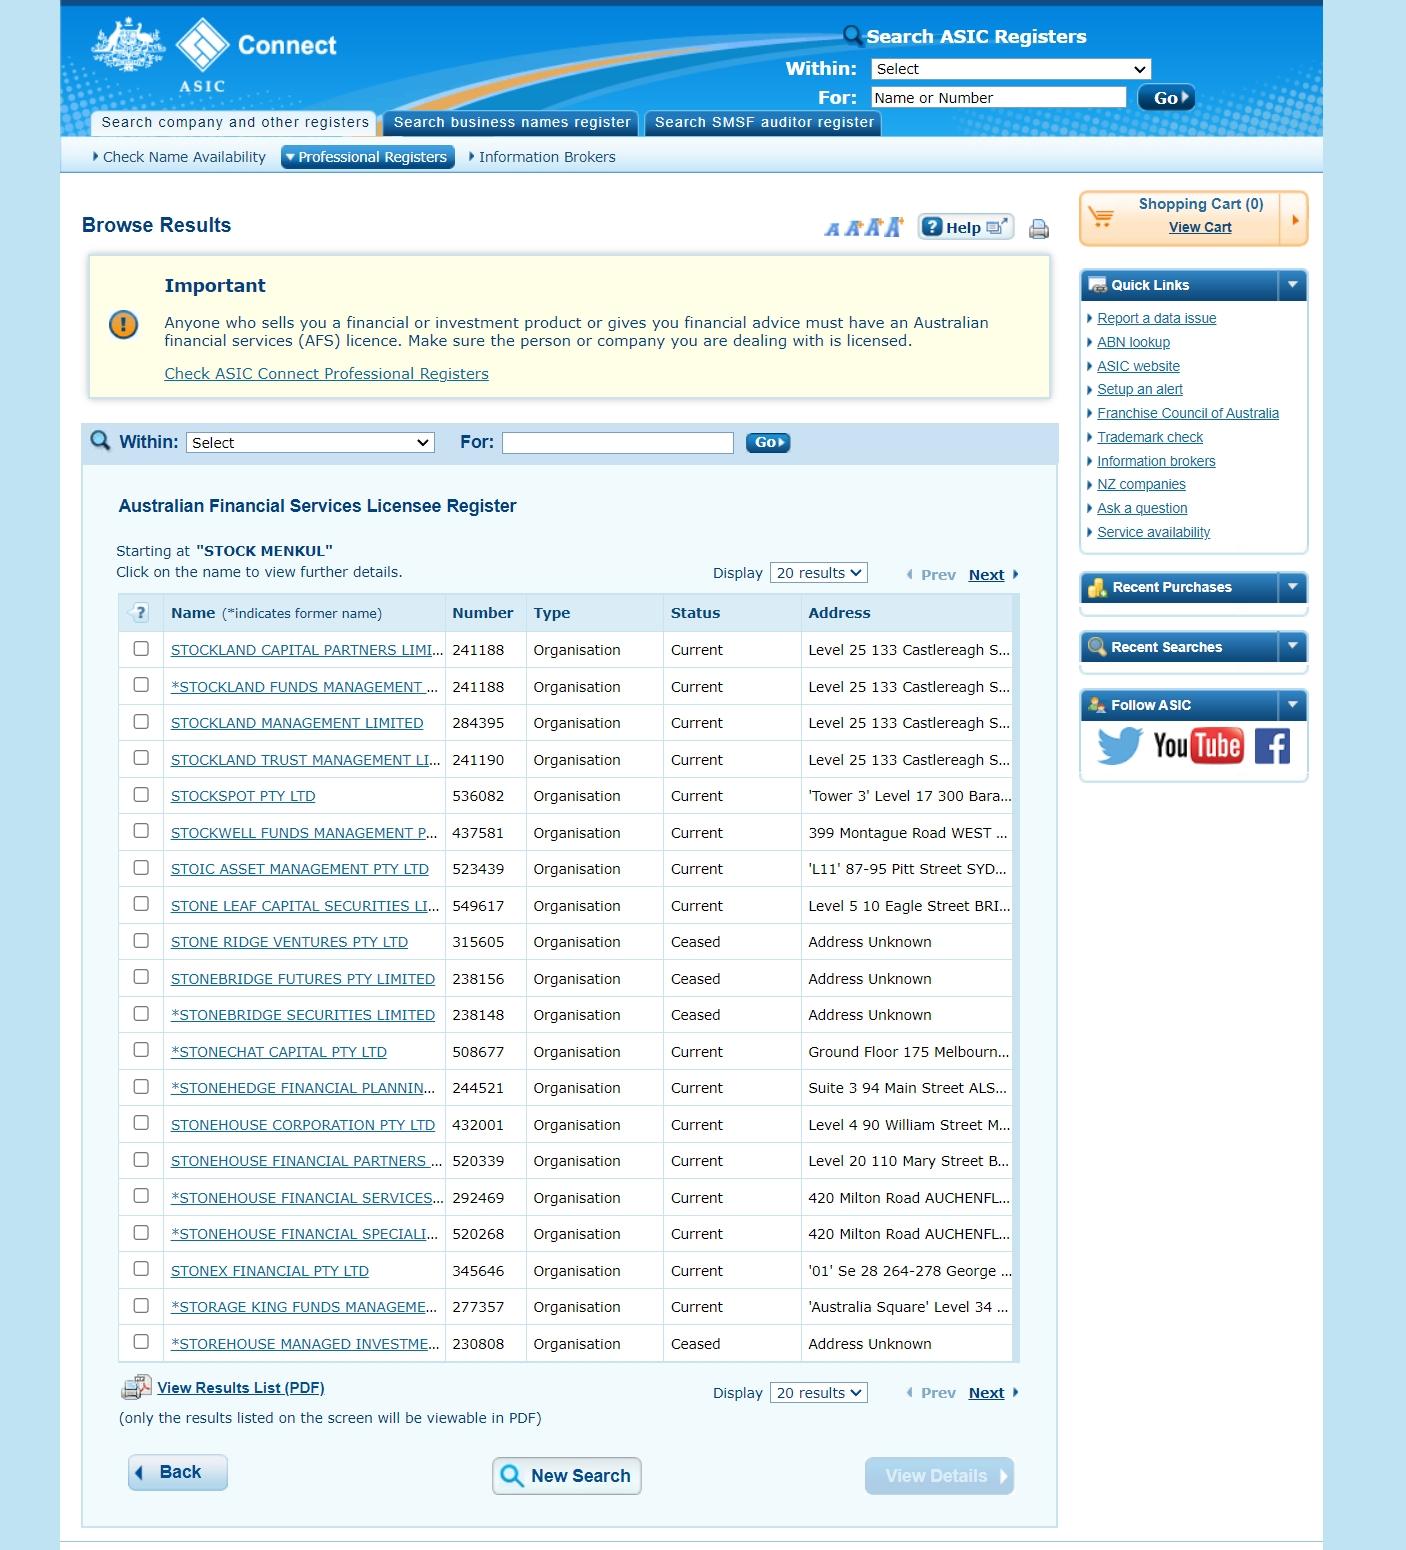Open STOCKWELL FUNDS MANAGEMENT entry
Image resolution: width=1406 pixels, height=1550 pixels.
tap(304, 833)
